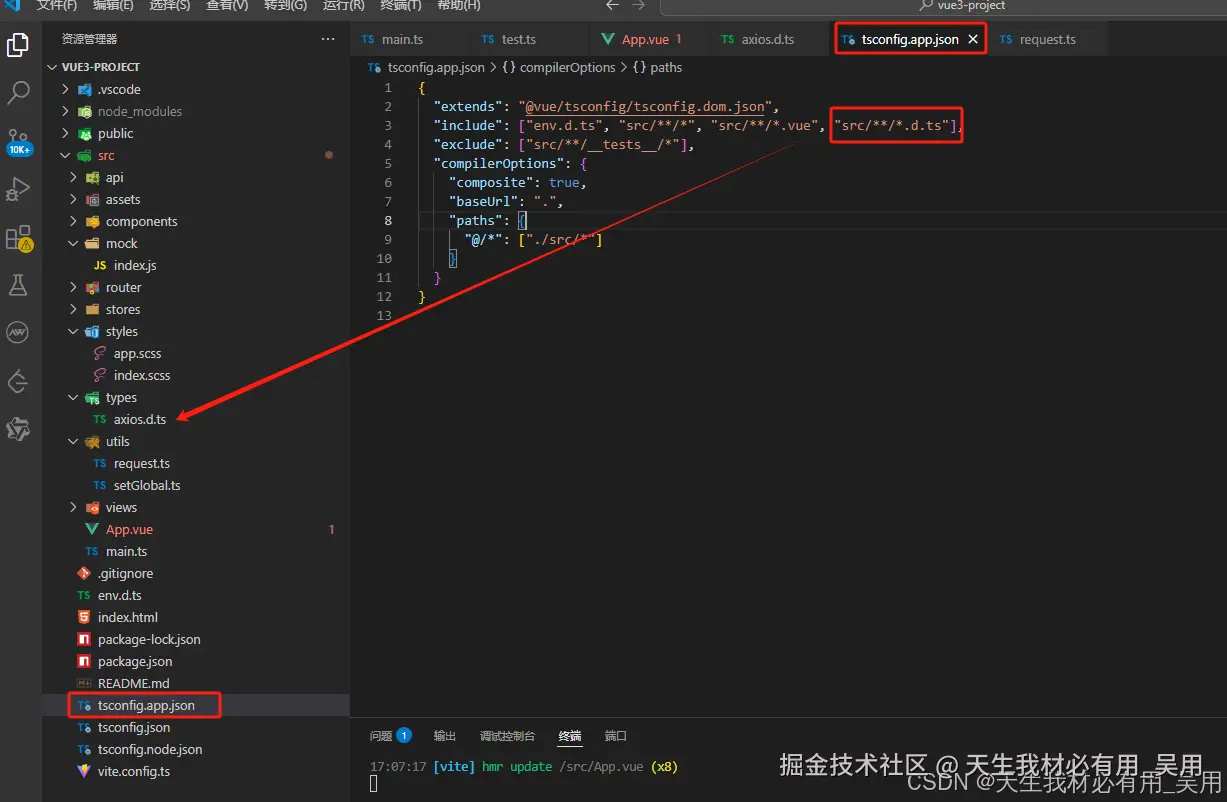Switch to the 输出 panel tab
Image resolution: width=1227 pixels, height=802 pixels.
pyautogui.click(x=445, y=736)
